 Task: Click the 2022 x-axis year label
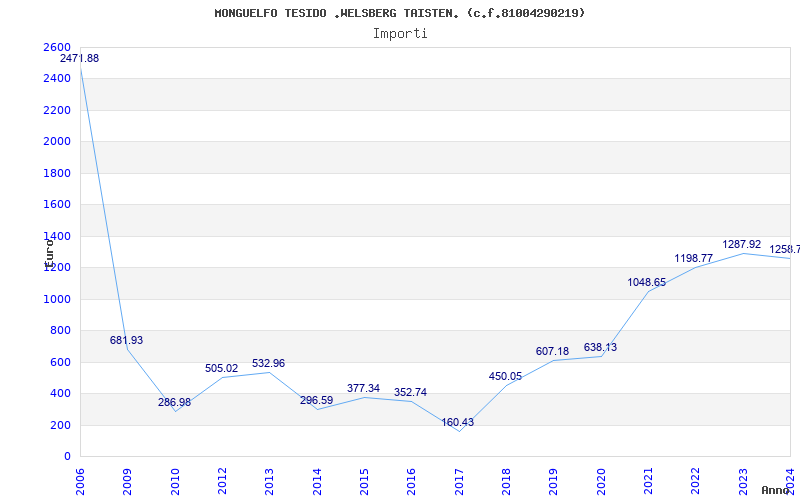click(x=696, y=482)
